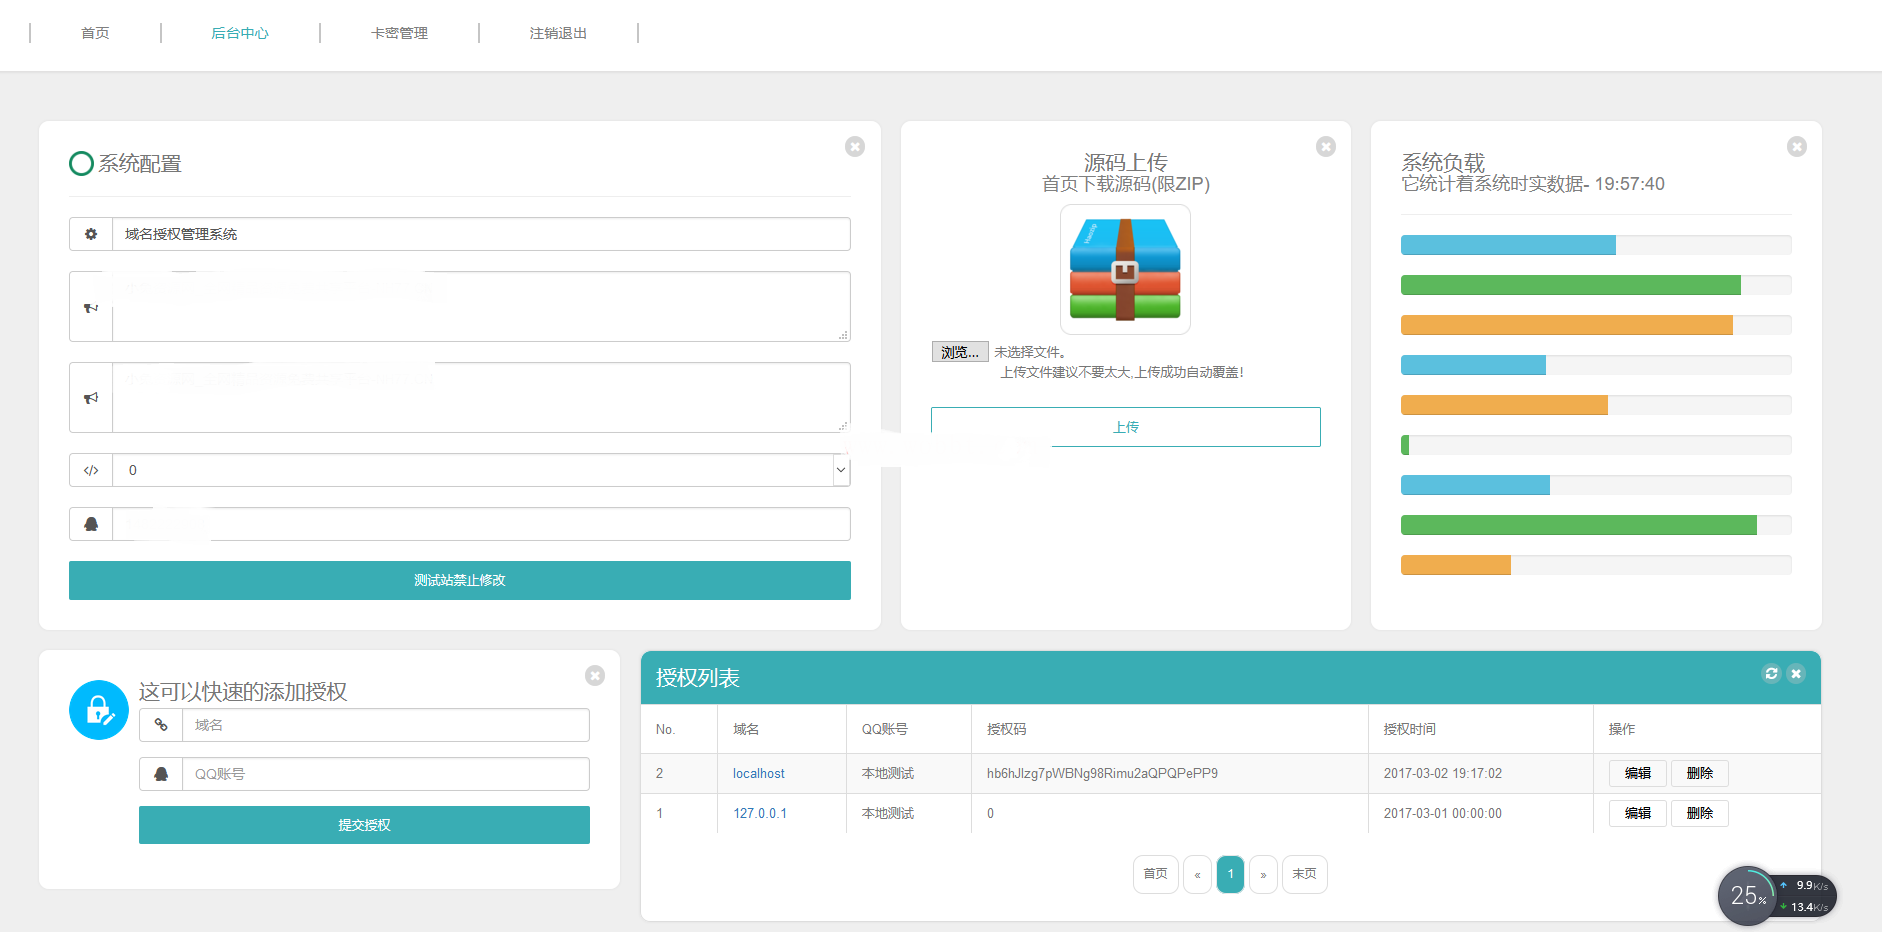Click 编辑 for the localhost entry

coord(1637,773)
